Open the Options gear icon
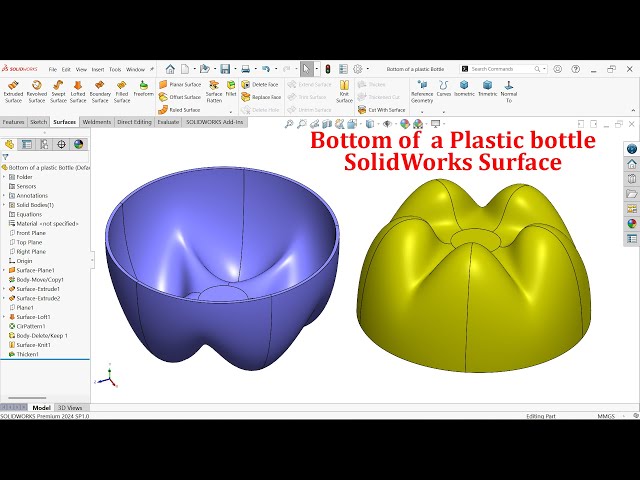The height and width of the screenshot is (480, 640). click(x=358, y=69)
